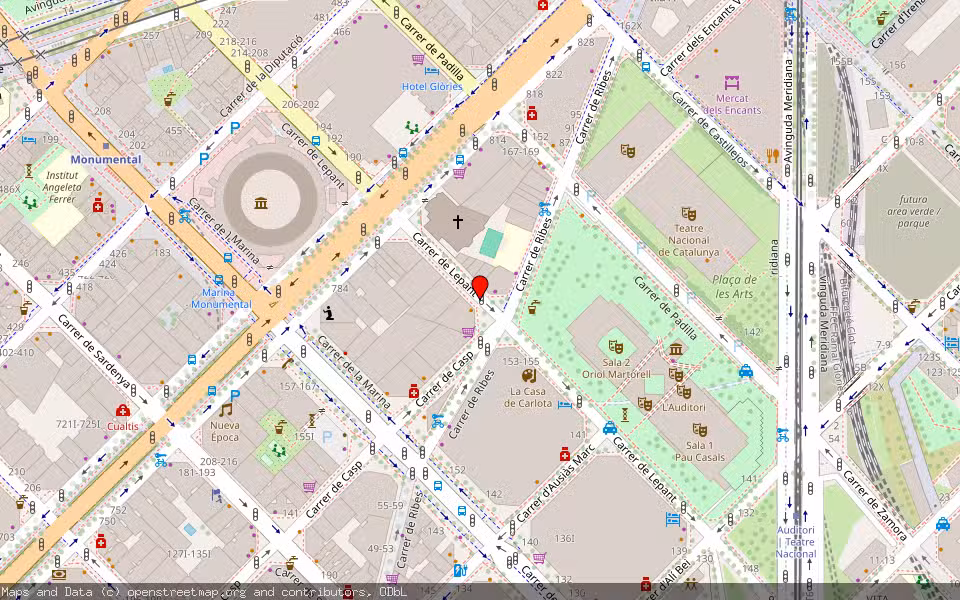Click the pharmacy cross icon near Cualtis
Screen dimensions: 960x600
coord(122,410)
